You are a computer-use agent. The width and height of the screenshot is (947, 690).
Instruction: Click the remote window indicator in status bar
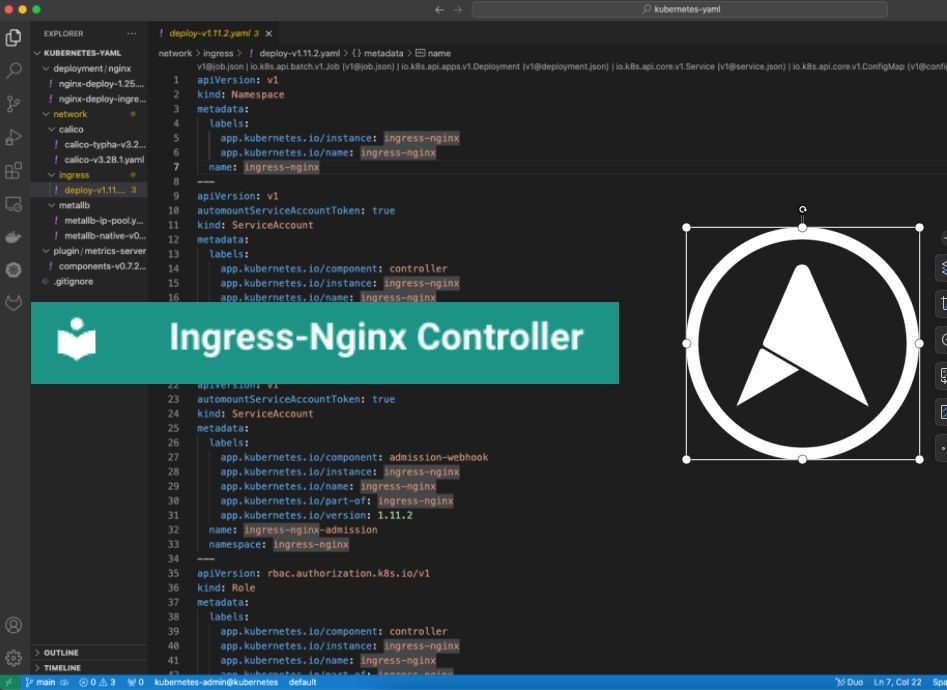click(x=8, y=682)
